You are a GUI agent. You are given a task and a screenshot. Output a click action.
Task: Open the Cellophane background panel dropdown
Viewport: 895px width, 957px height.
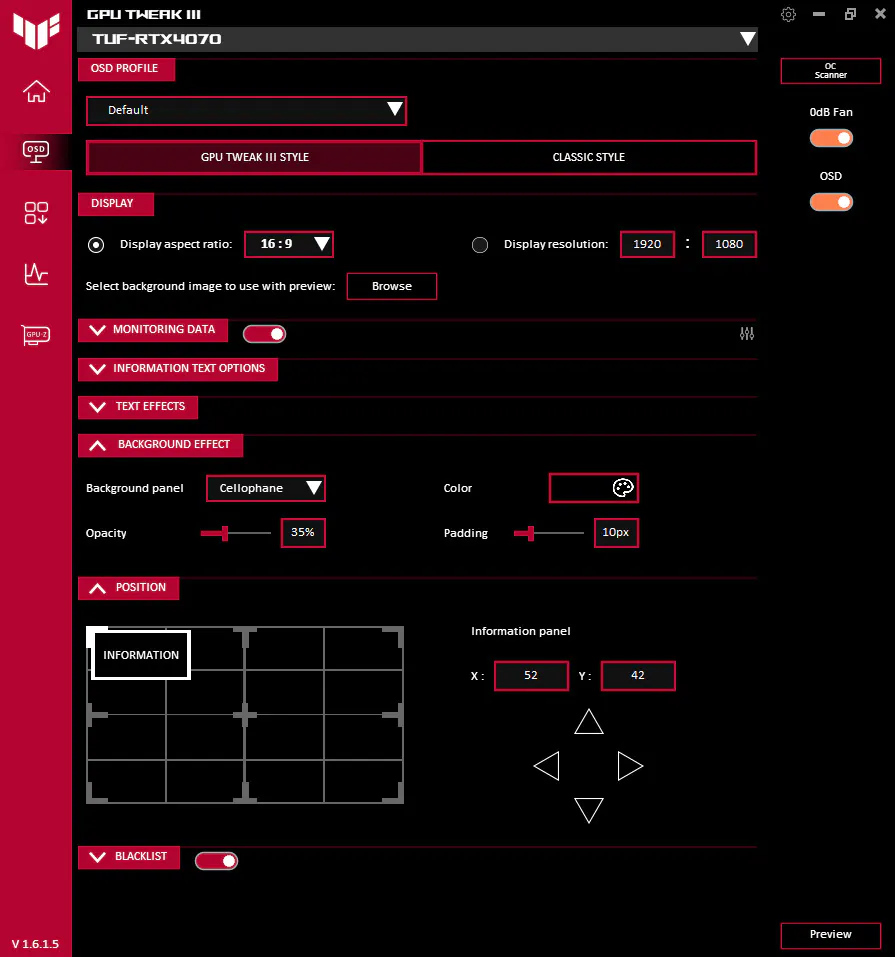click(266, 488)
